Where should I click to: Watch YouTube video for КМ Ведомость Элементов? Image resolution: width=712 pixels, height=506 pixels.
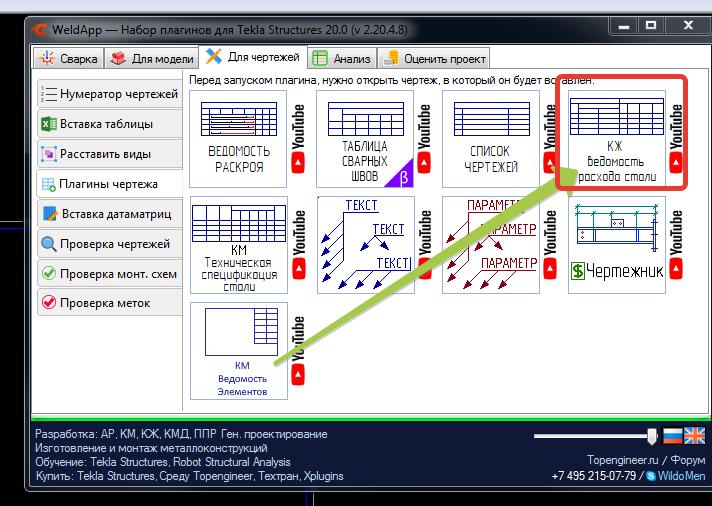(298, 351)
